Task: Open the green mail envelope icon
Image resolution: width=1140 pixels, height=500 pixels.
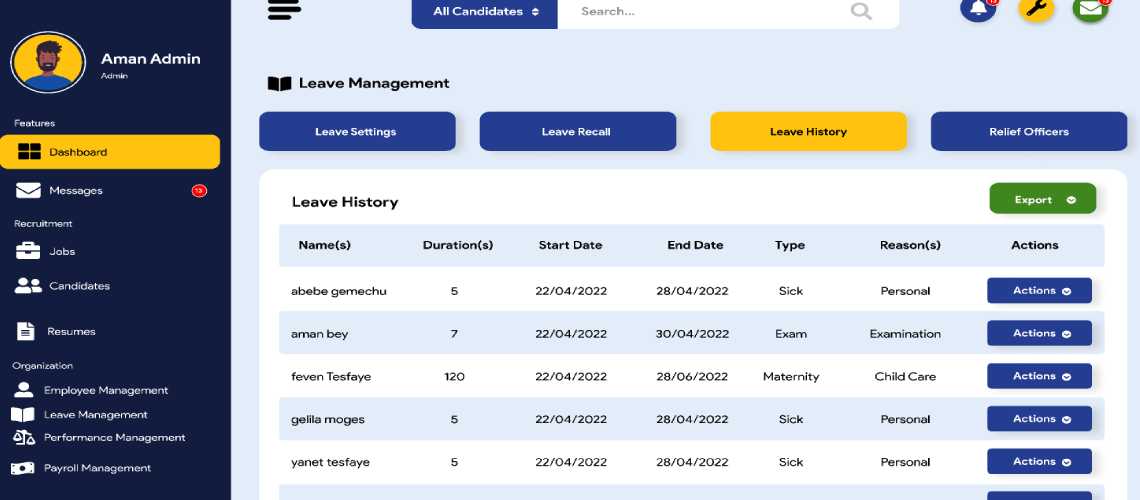Action: coord(1090,9)
